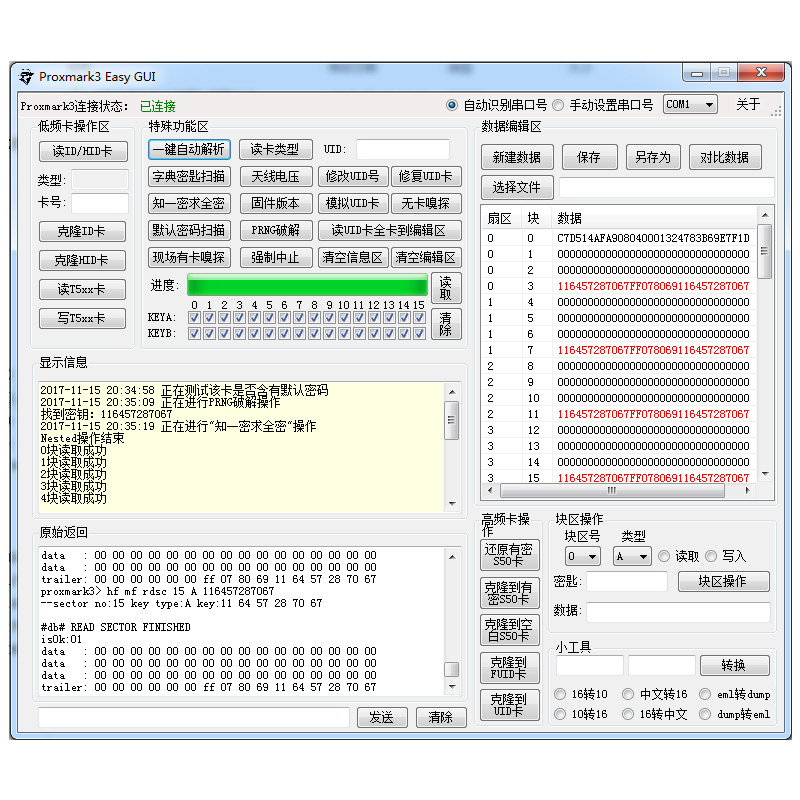The width and height of the screenshot is (800, 800).
Task: Click 修复UID卡 button
Action: tap(426, 177)
